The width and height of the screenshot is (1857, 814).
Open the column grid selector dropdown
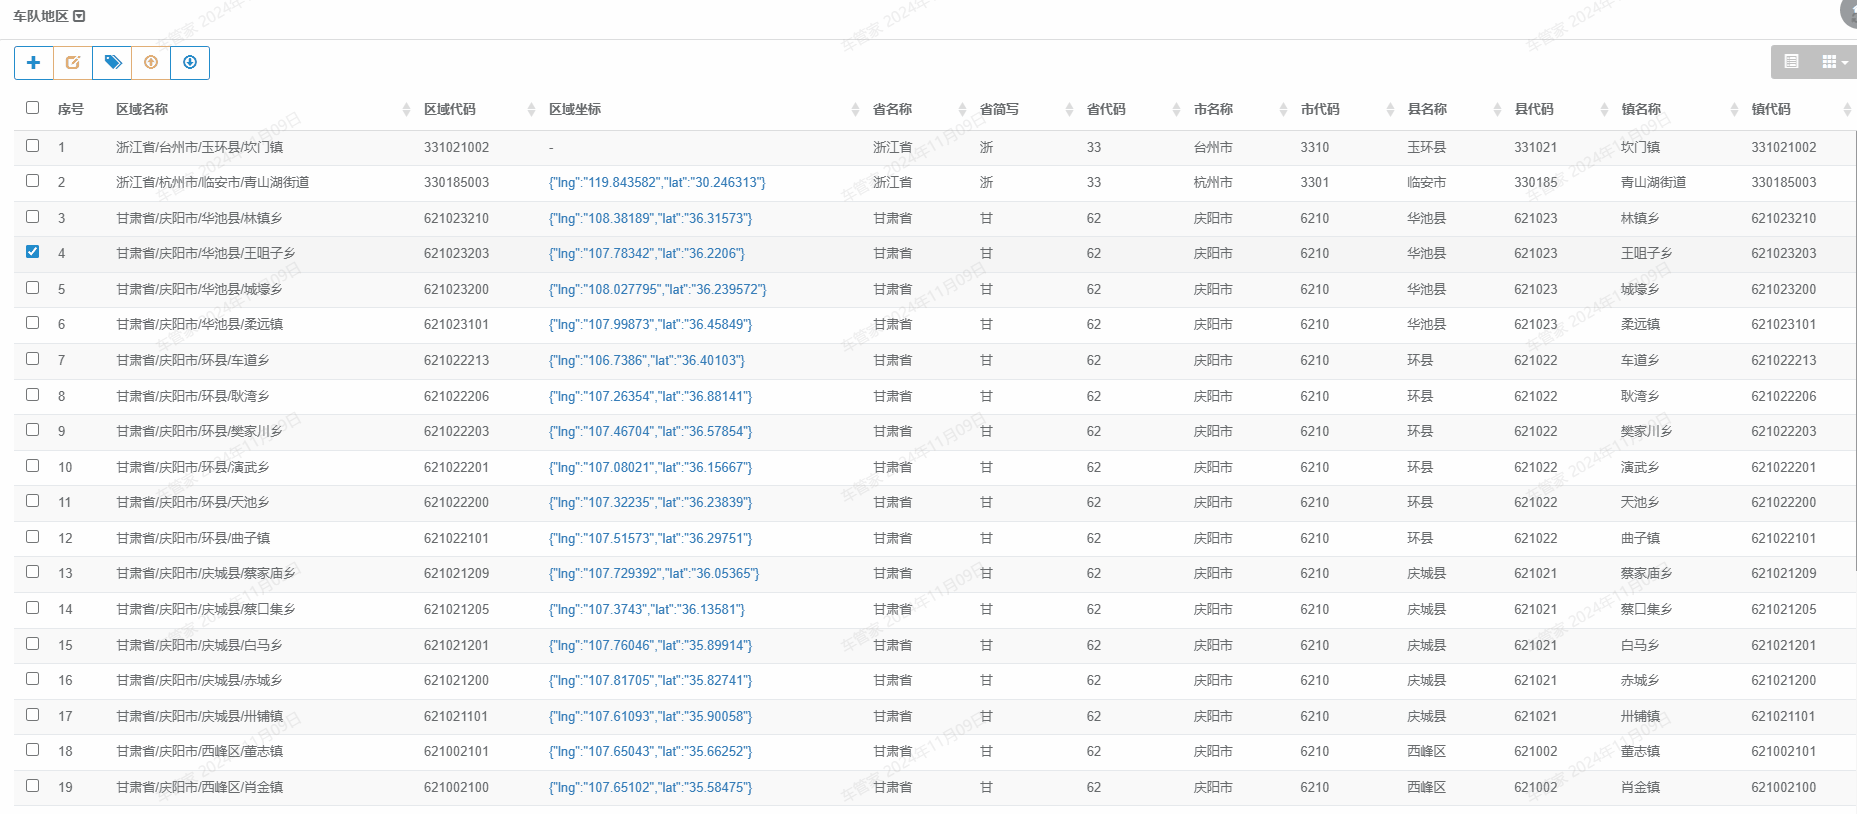coord(1833,62)
